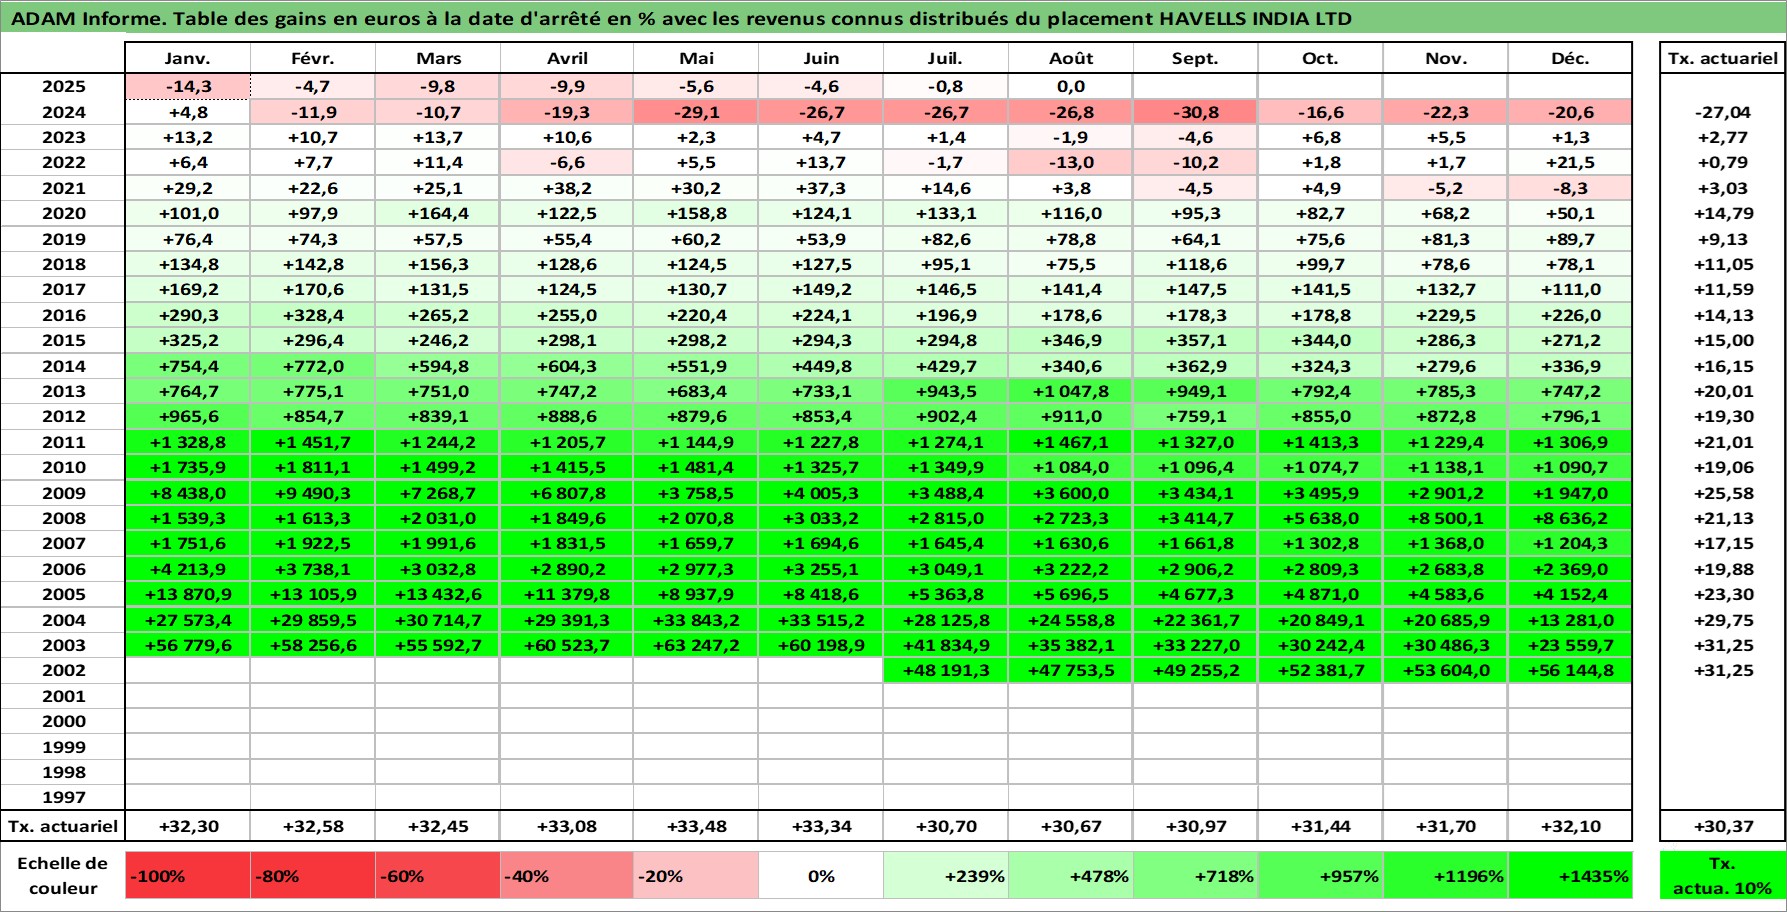Click the 2009 row label
1787x912 pixels.
tap(62, 493)
